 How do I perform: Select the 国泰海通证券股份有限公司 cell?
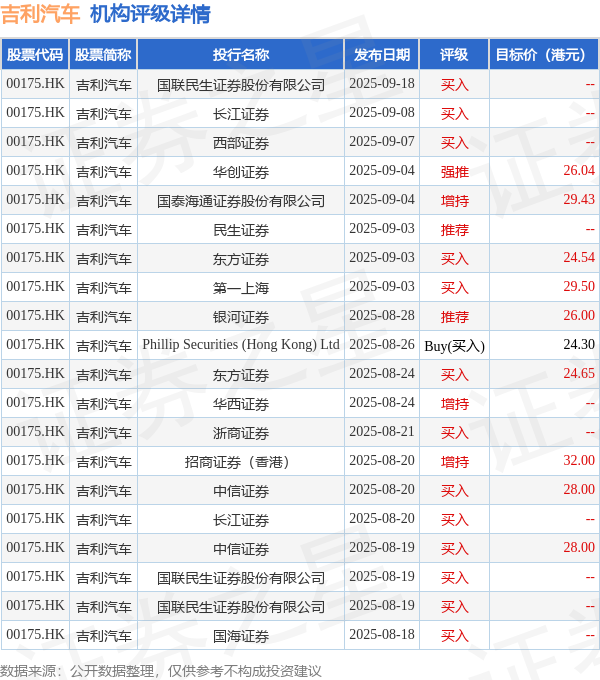pos(241,201)
